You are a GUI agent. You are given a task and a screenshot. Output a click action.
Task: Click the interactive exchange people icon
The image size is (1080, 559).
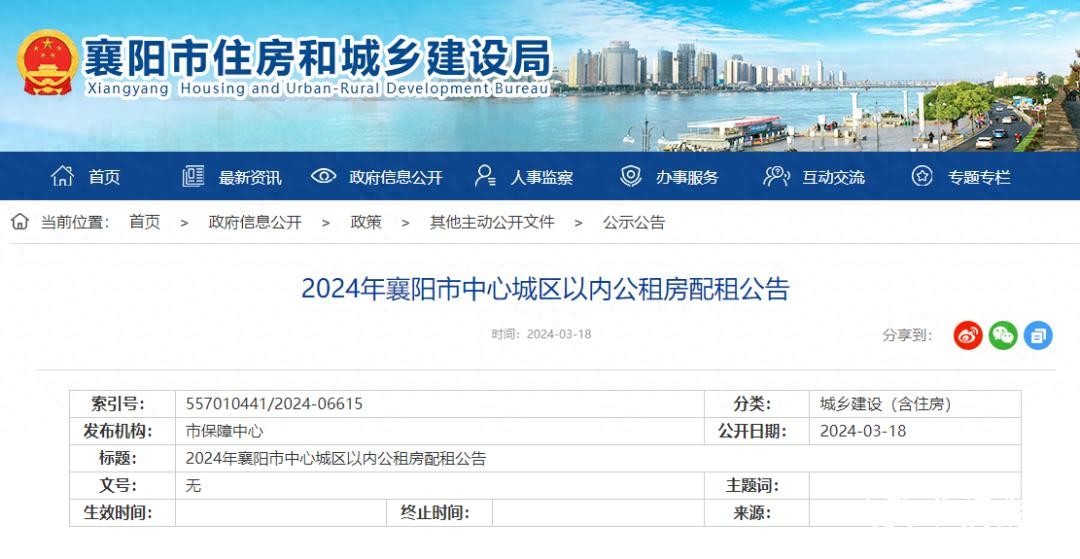pos(776,177)
